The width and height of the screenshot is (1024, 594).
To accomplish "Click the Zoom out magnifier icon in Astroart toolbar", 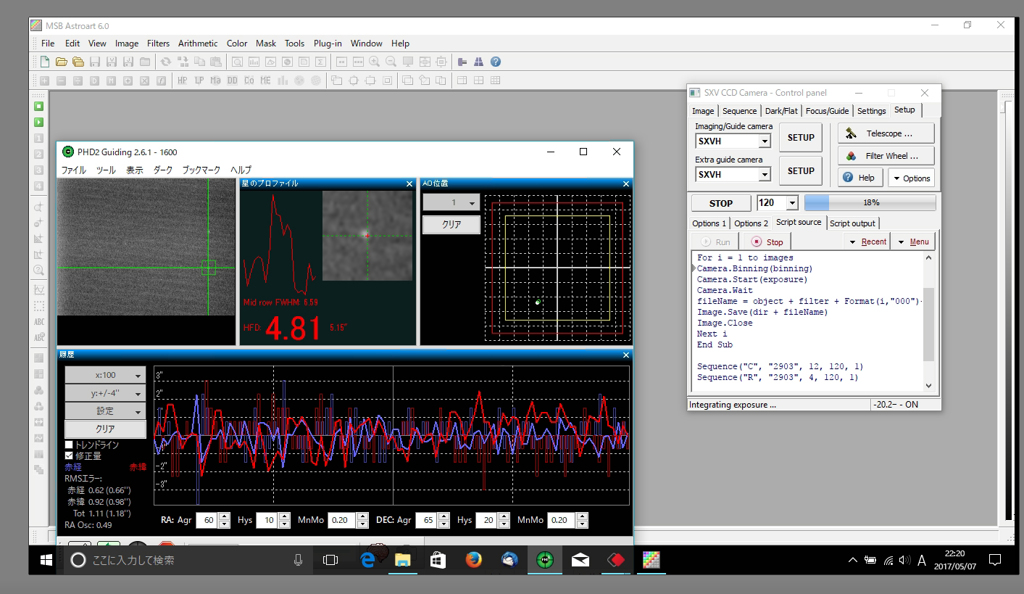I will 391,62.
